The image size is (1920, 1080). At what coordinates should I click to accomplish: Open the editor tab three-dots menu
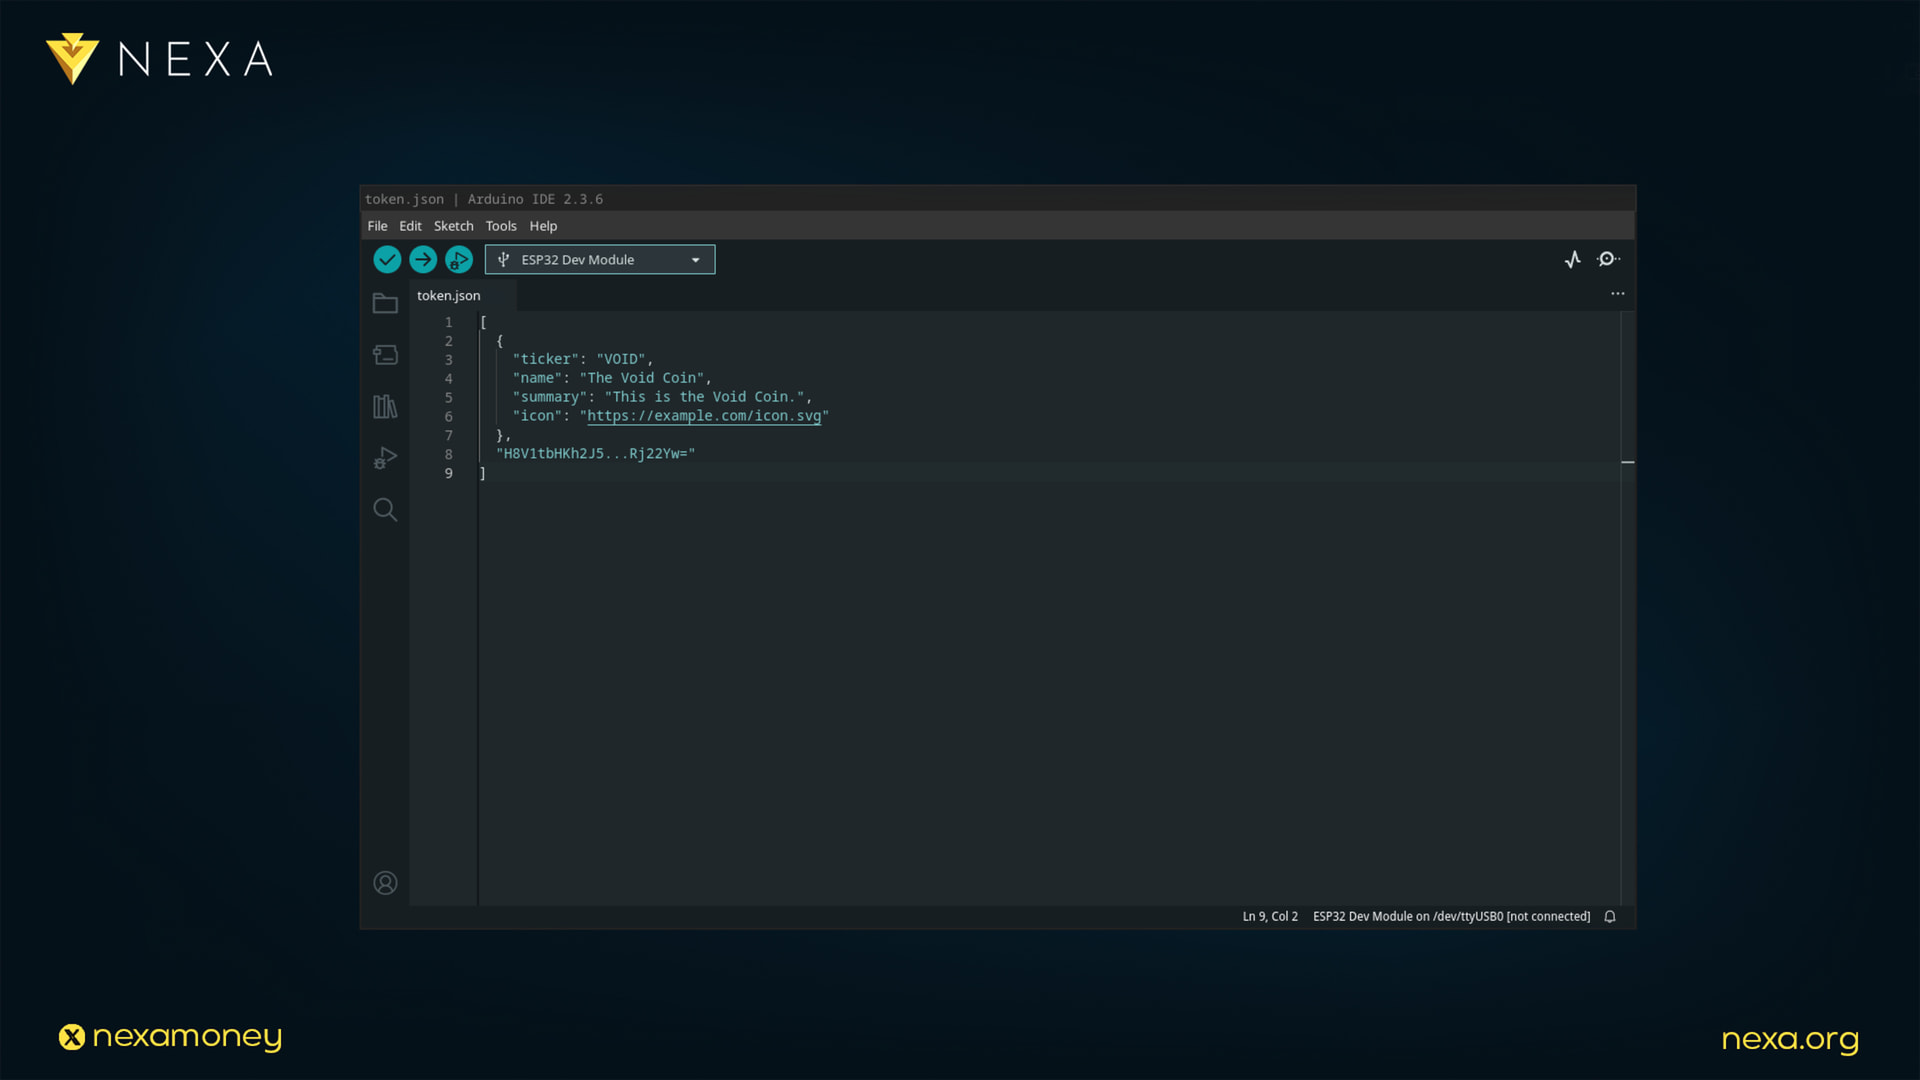(x=1618, y=294)
